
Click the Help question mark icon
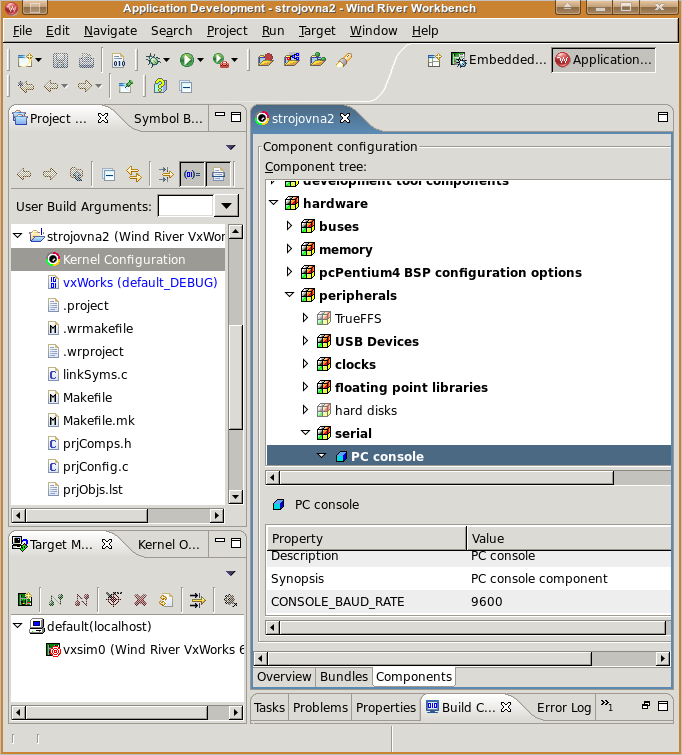pos(160,87)
